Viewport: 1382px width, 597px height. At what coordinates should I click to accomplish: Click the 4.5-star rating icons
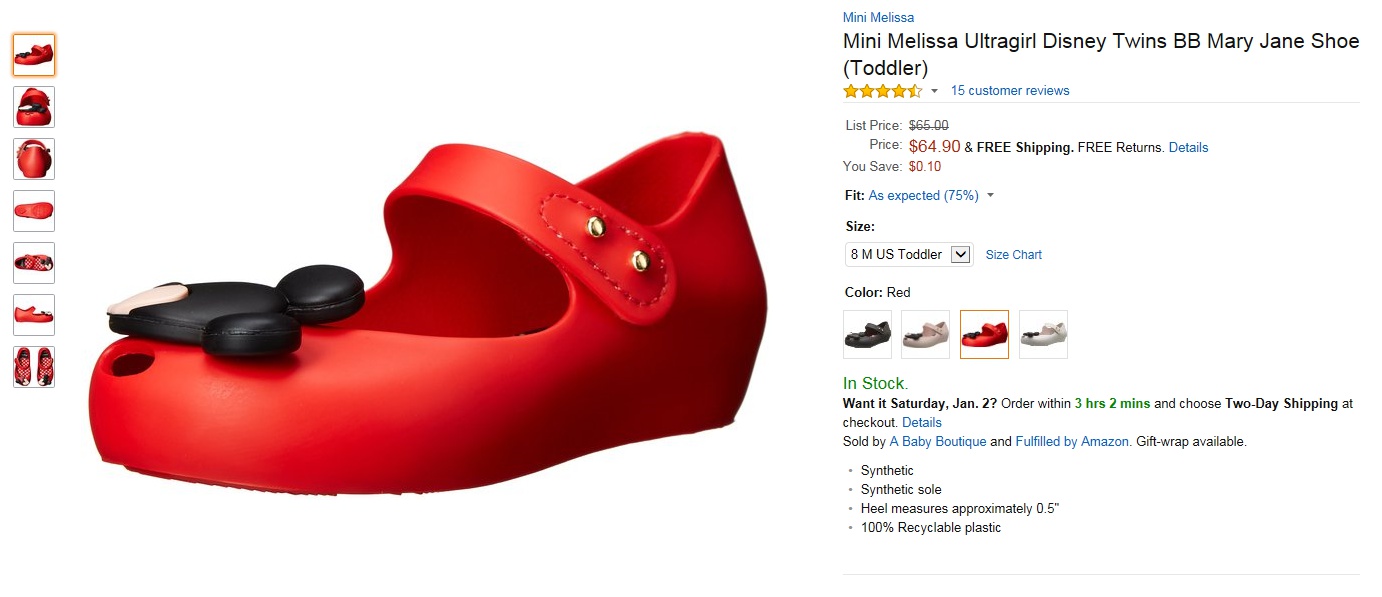coord(882,91)
